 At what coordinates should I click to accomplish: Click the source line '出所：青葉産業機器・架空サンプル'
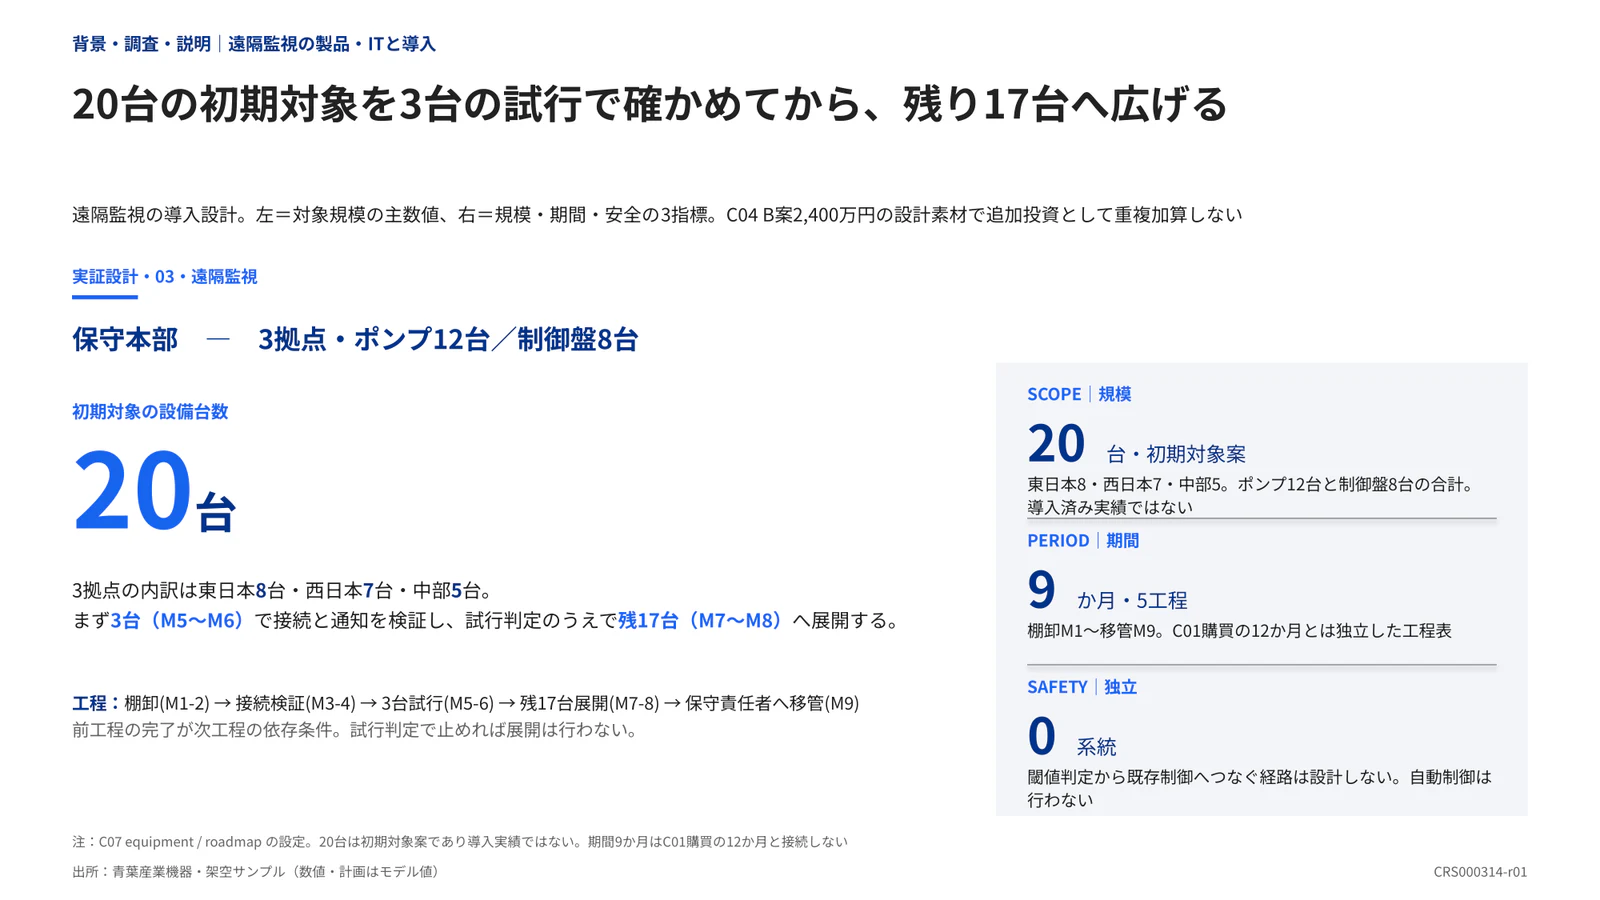(258, 872)
